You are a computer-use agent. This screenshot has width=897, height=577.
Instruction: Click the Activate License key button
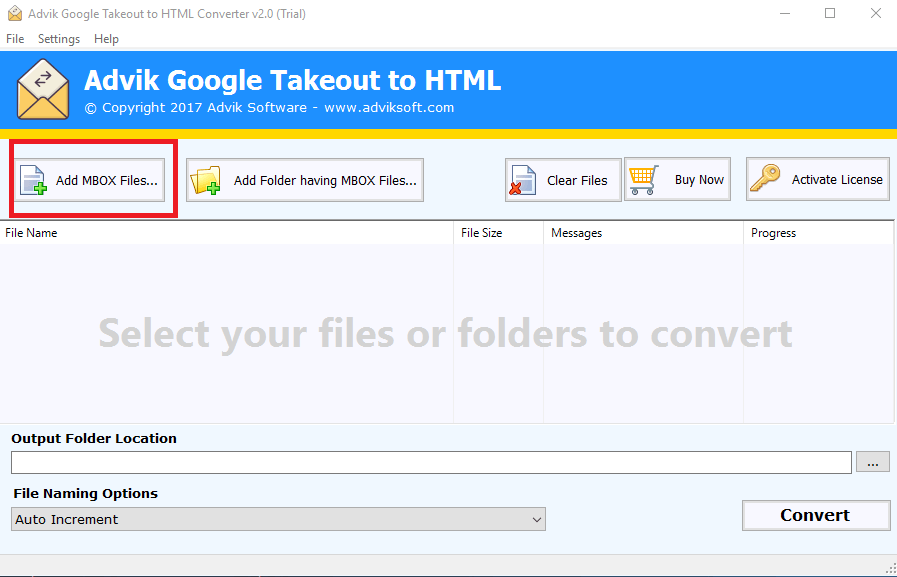click(x=817, y=180)
